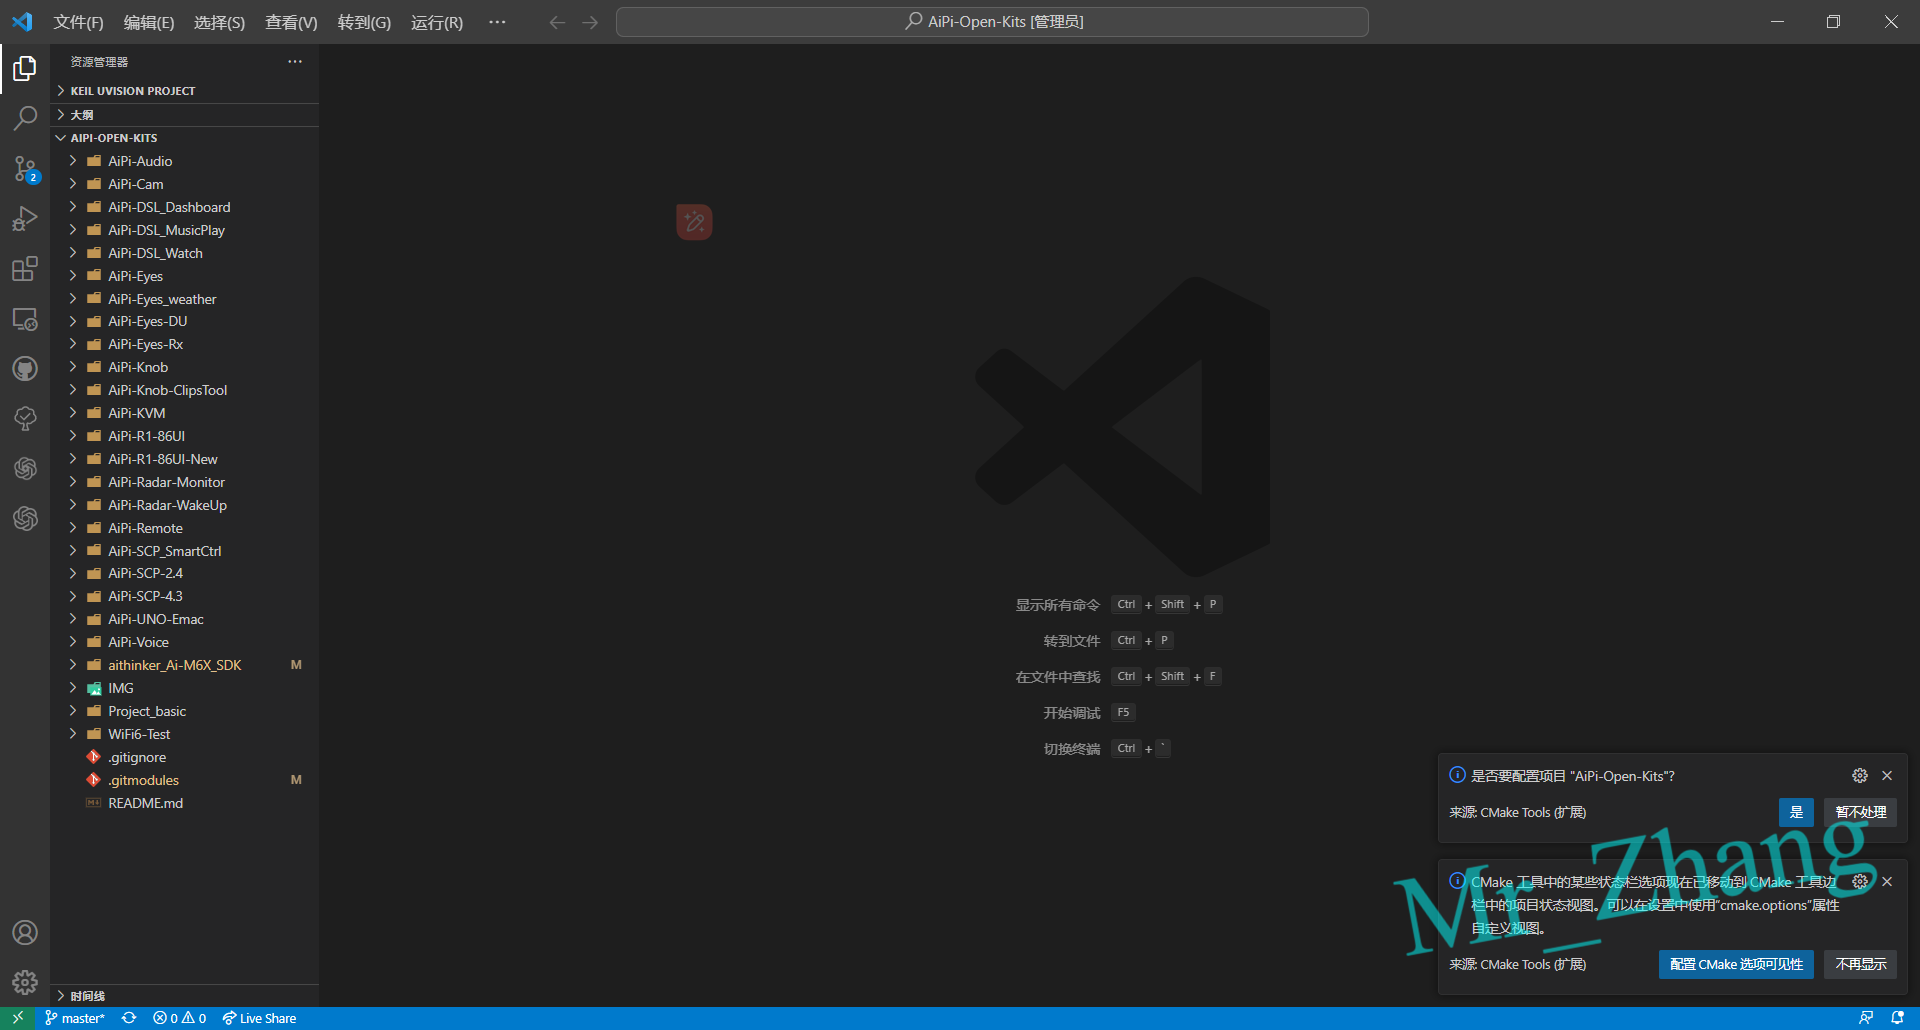This screenshot has width=1920, height=1030.
Task: Expand the AiPi-UNO-Emac folder
Action: tap(185, 619)
